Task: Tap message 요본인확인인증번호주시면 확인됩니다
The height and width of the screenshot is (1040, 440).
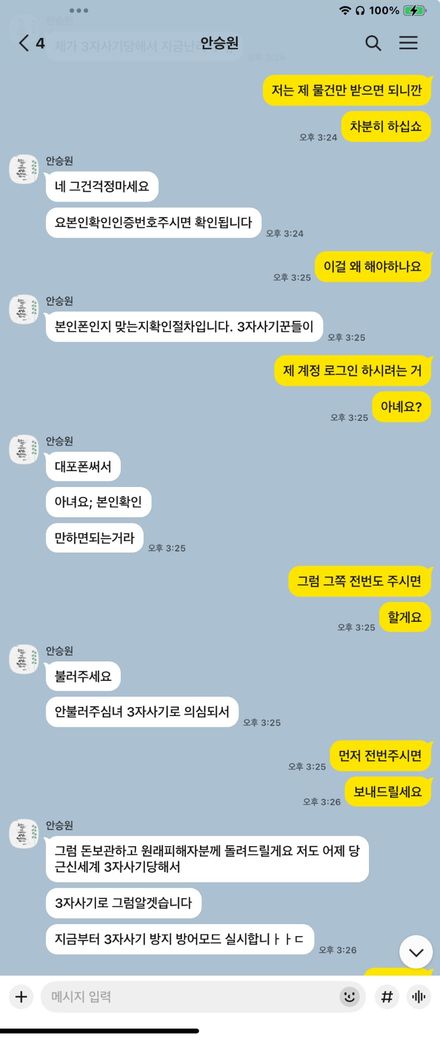Action: 153,222
